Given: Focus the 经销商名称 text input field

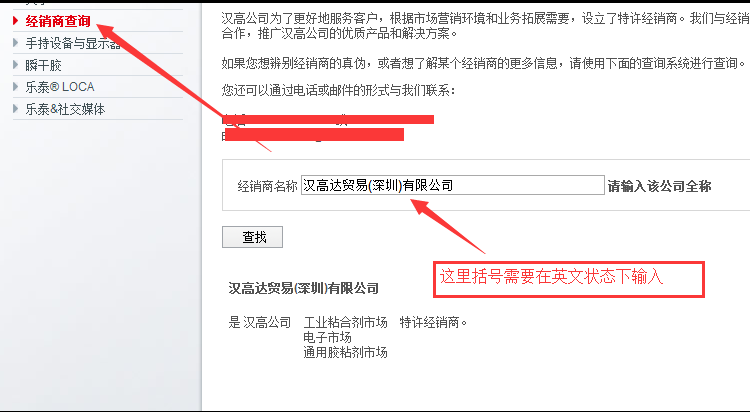Looking at the screenshot, I should point(452,185).
